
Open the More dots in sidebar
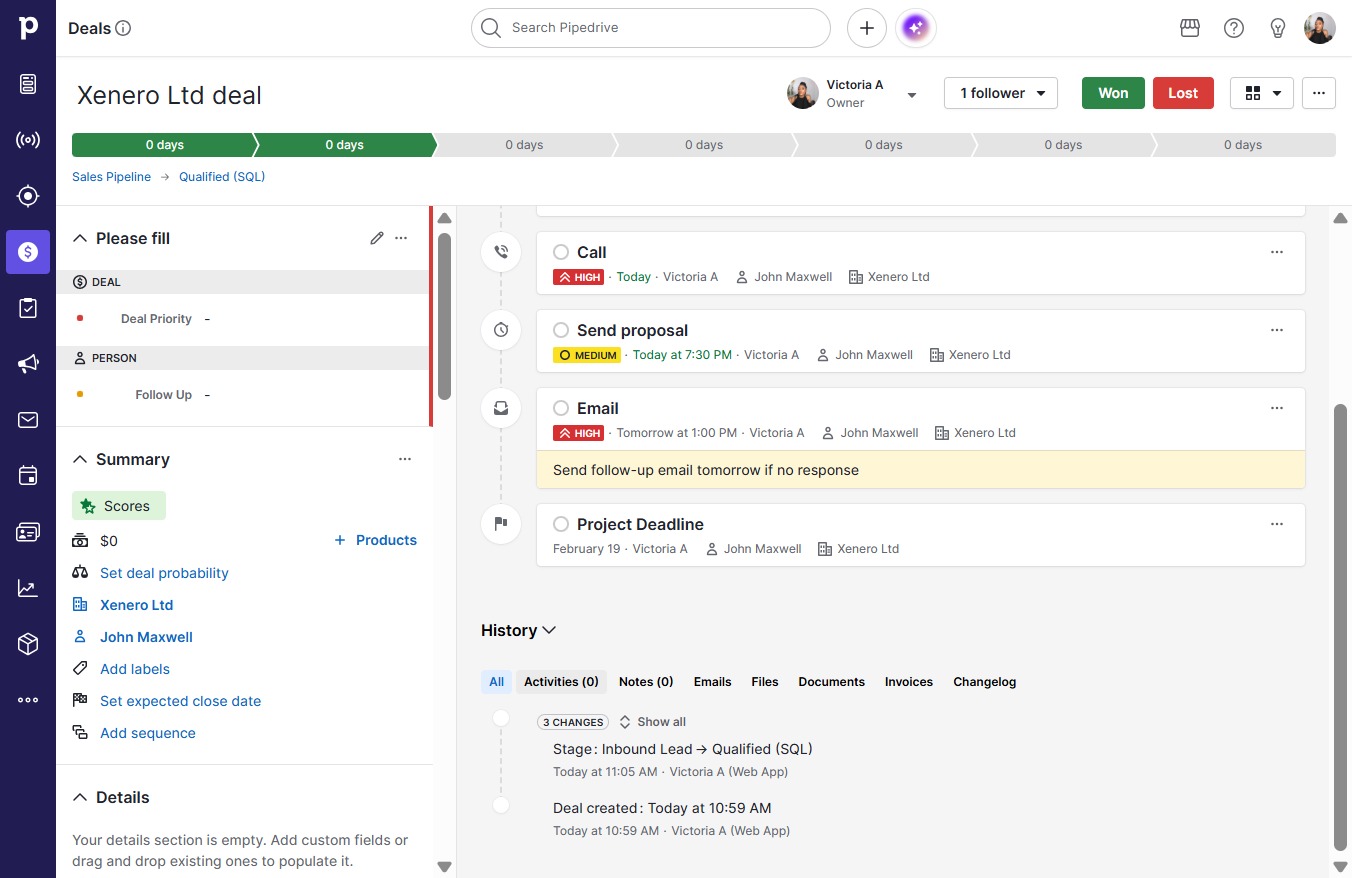coord(28,700)
